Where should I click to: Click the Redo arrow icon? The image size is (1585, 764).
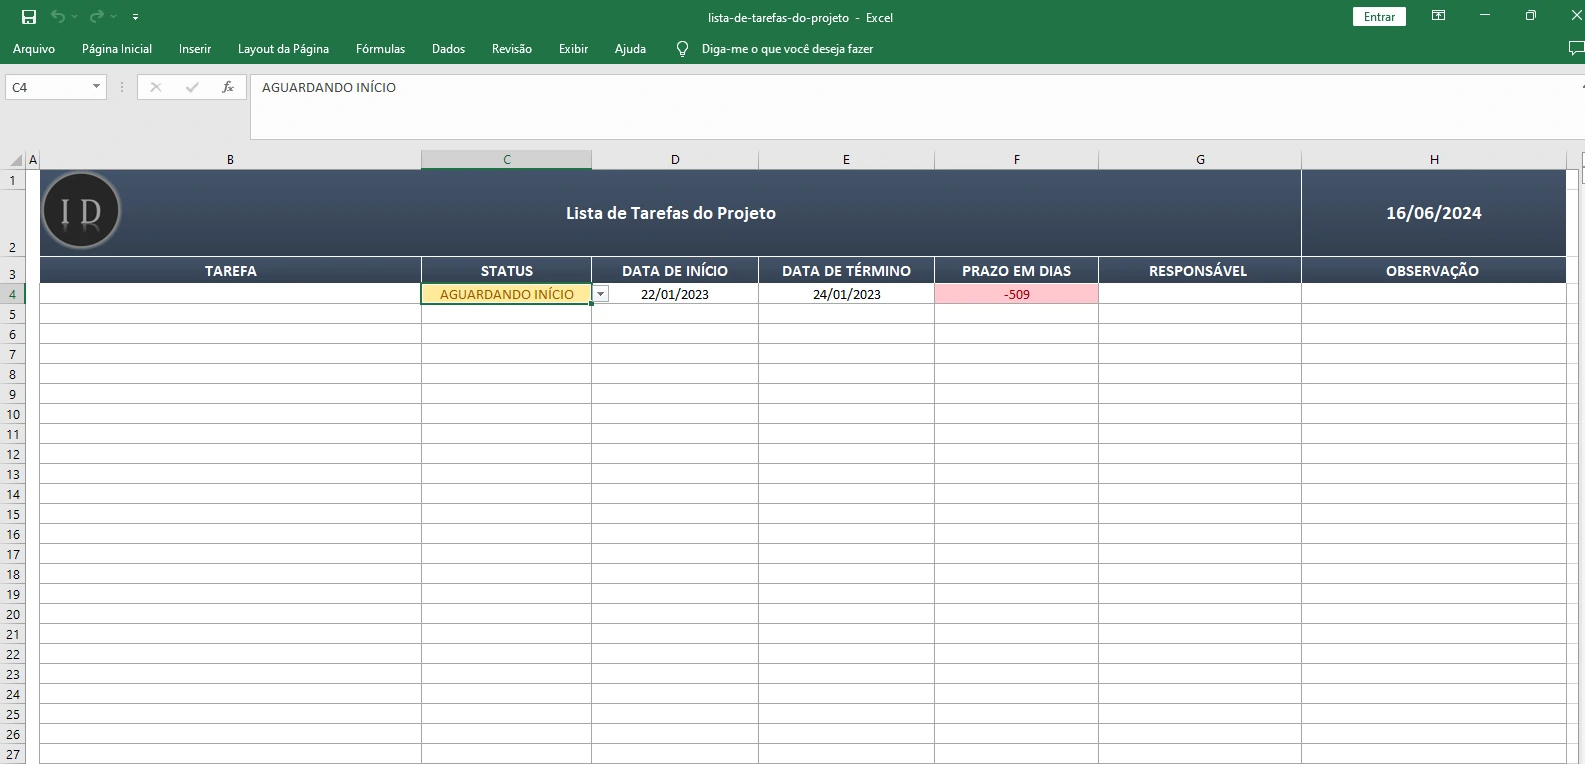(x=96, y=17)
